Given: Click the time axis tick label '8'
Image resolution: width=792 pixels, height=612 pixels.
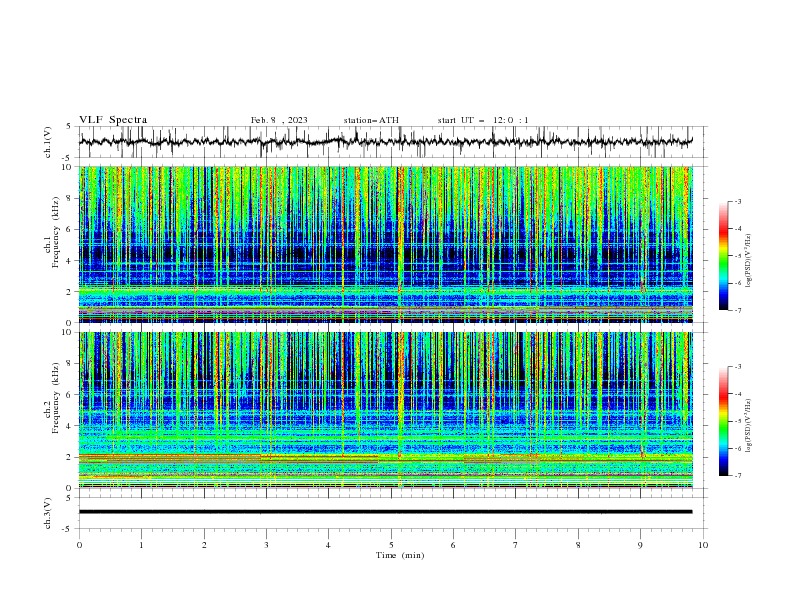Looking at the screenshot, I should (x=578, y=545).
